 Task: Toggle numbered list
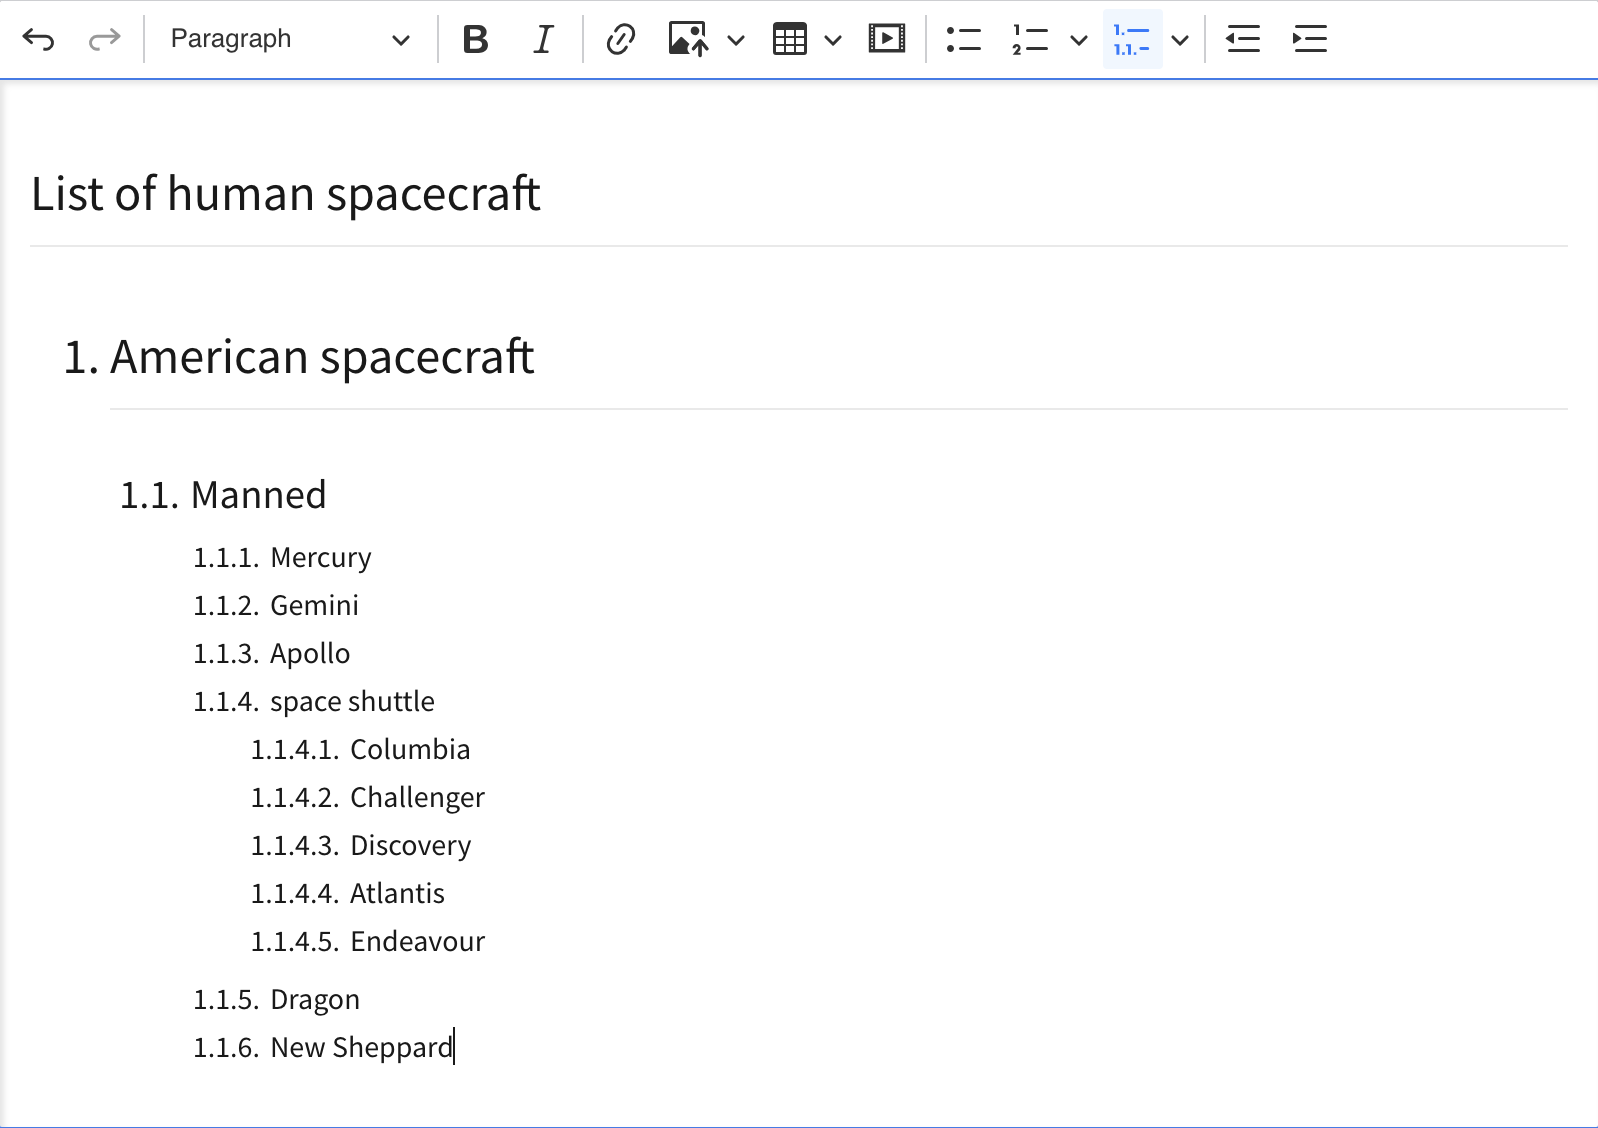(1030, 39)
